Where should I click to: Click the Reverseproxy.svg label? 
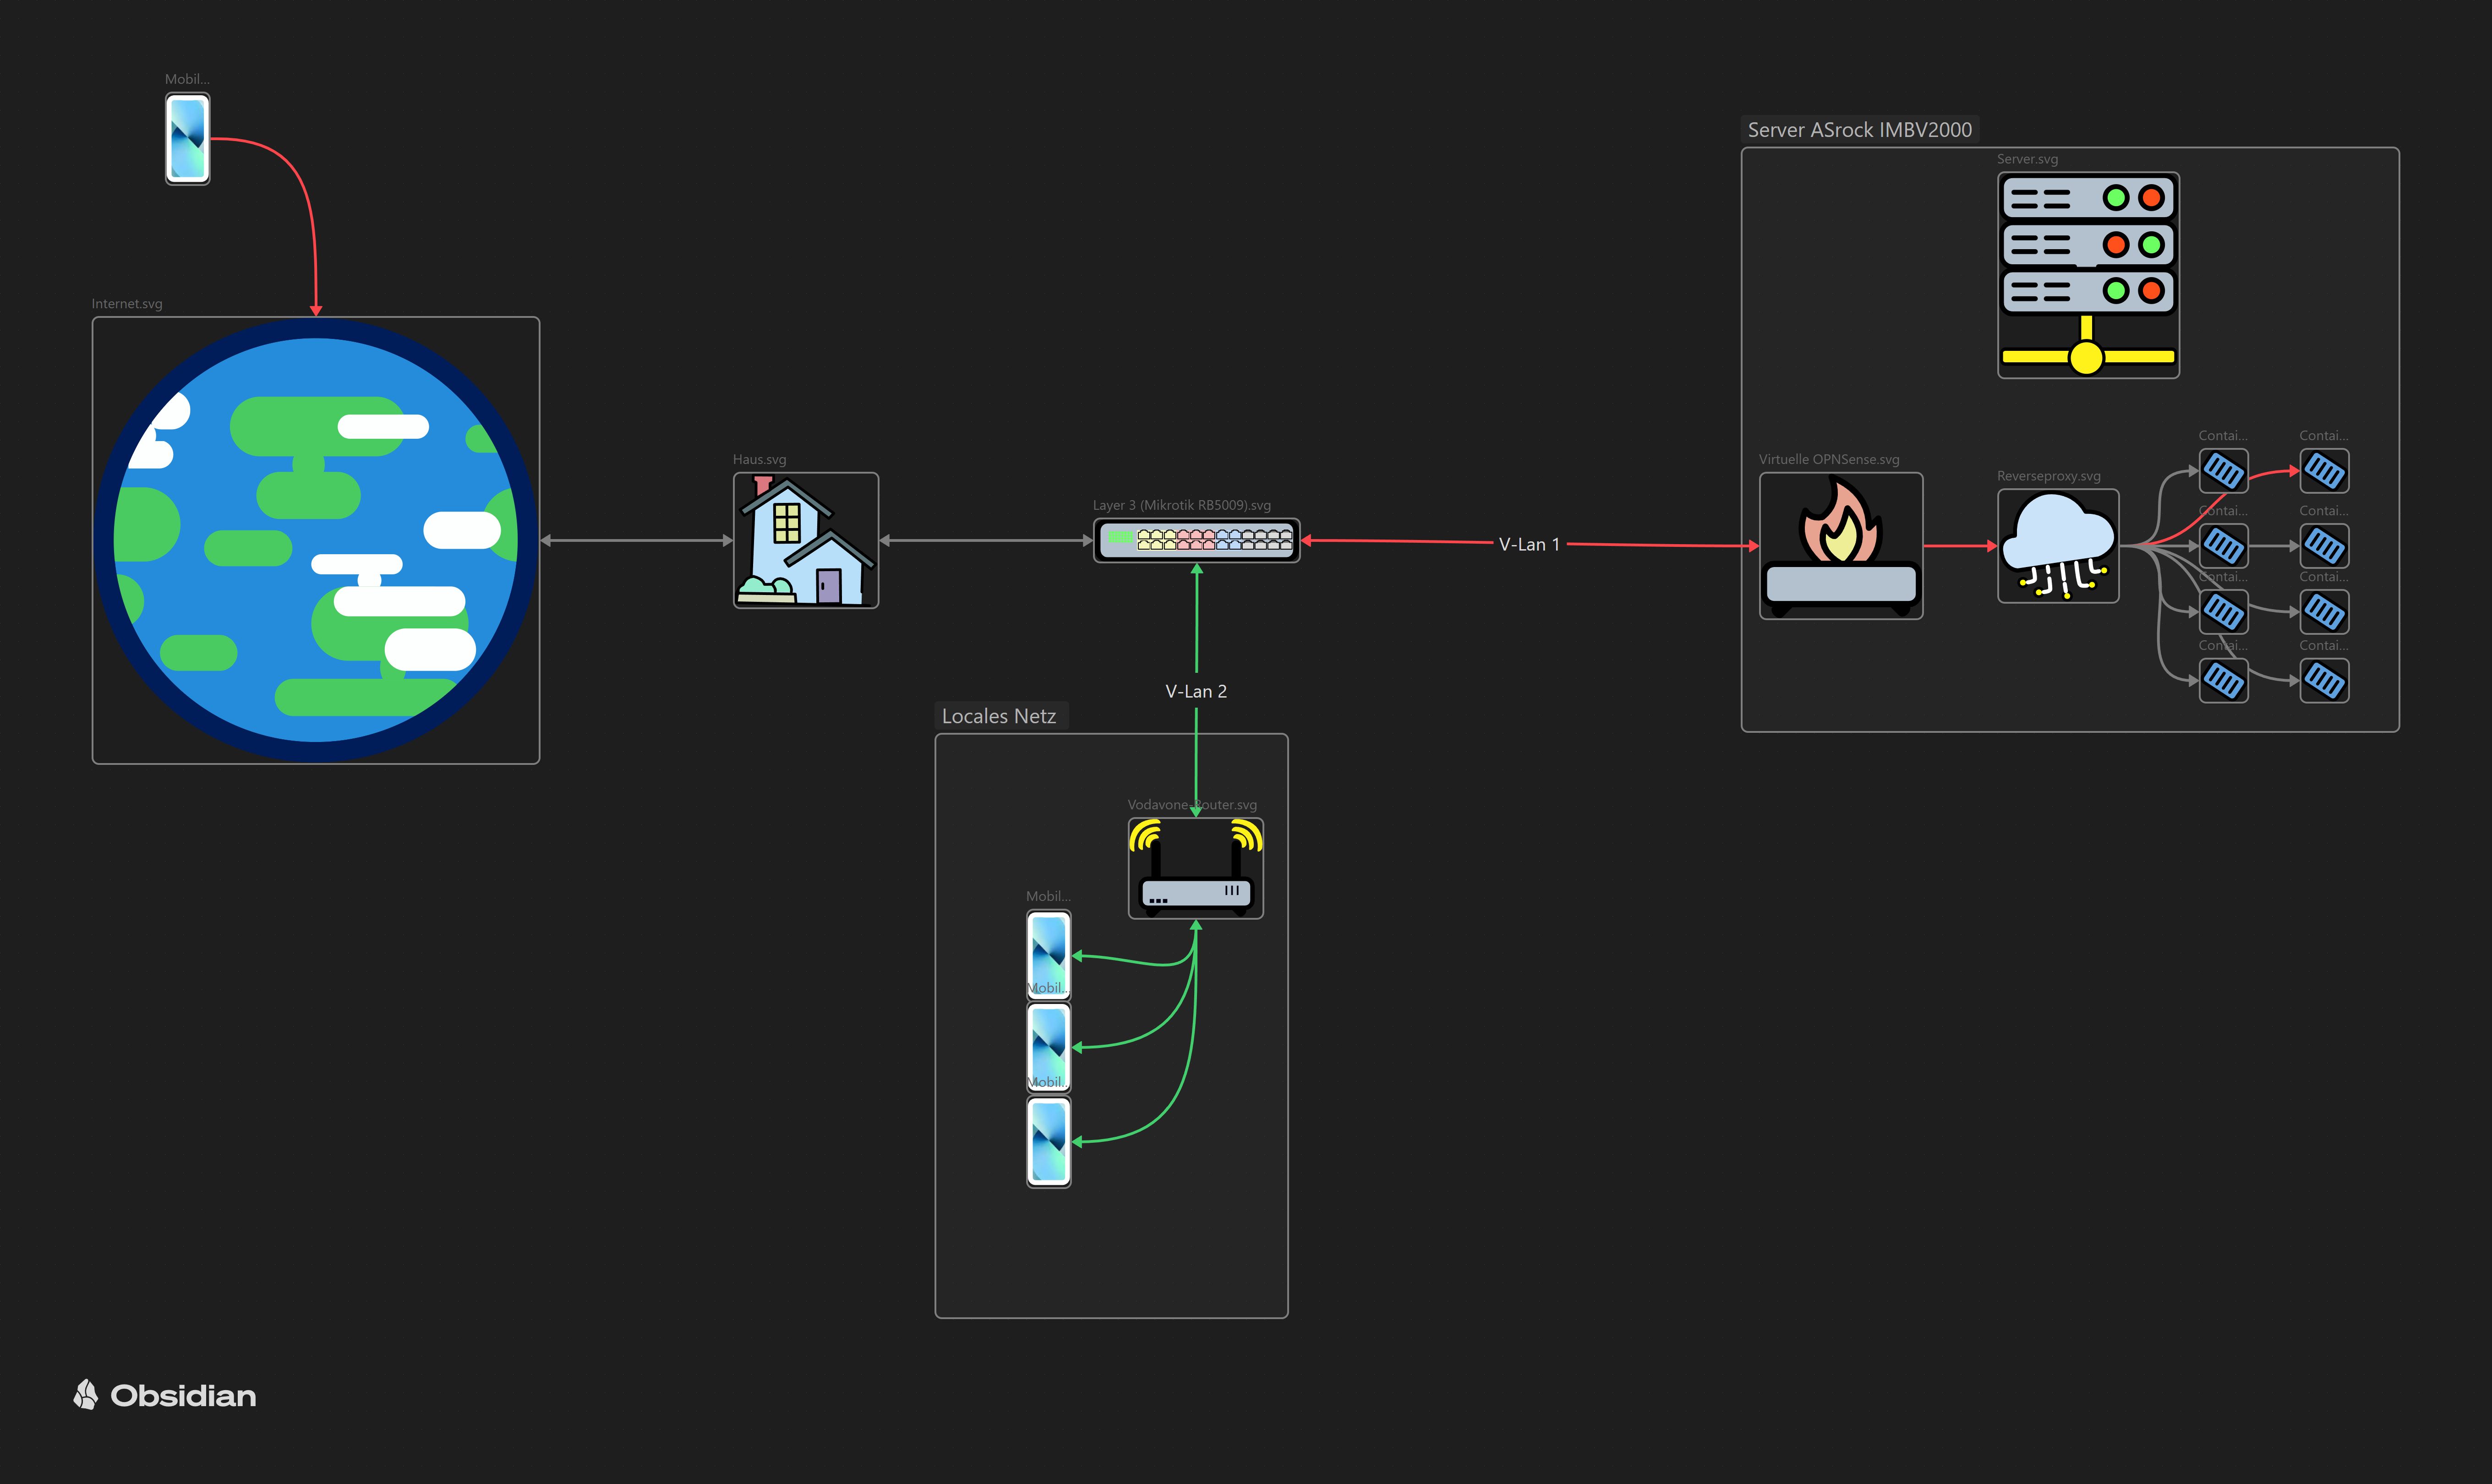coord(2049,476)
